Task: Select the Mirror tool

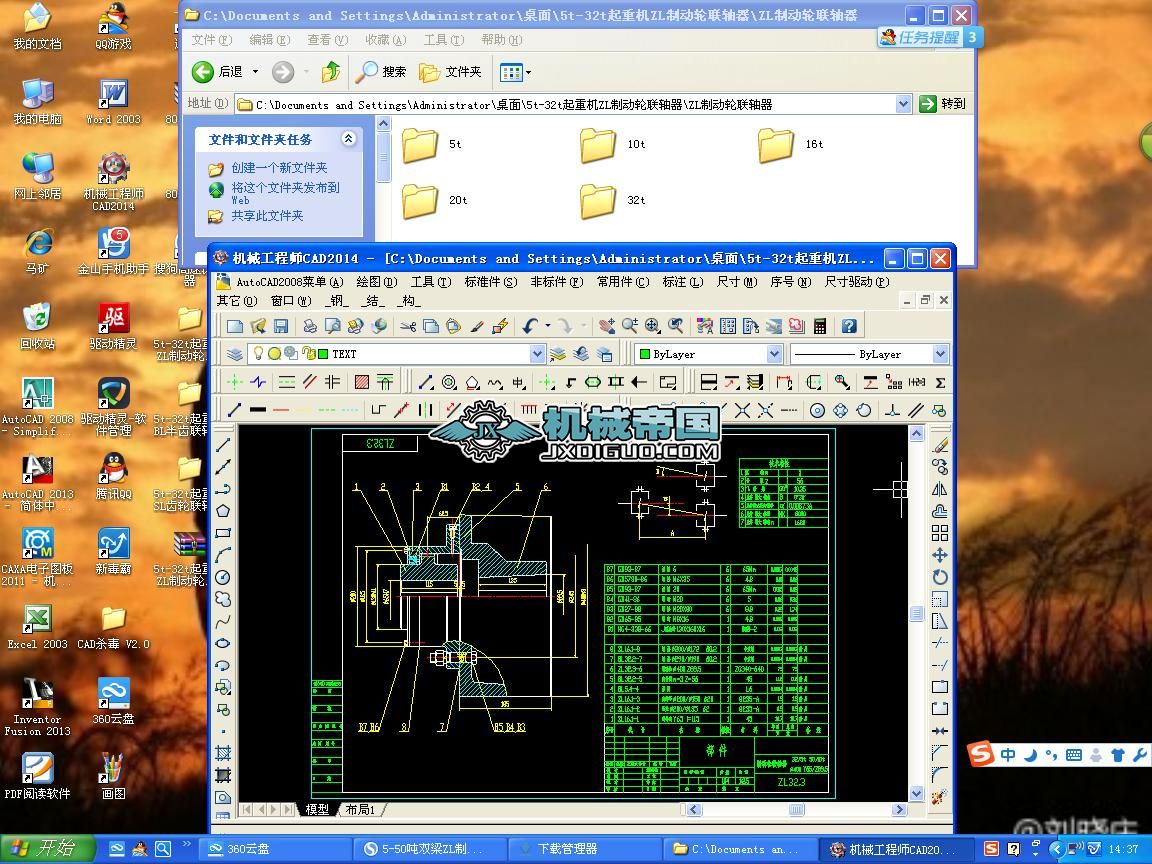Action: [940, 489]
